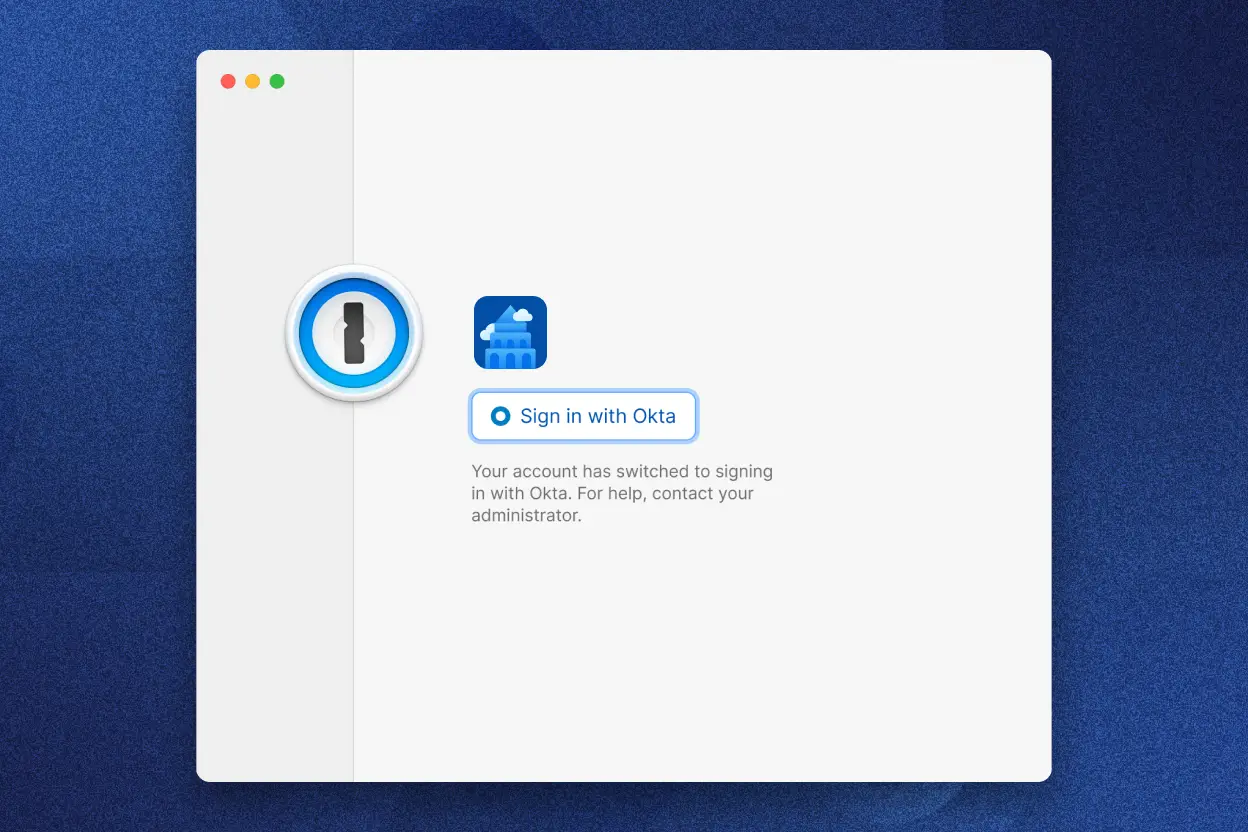Click the yellow minimize control
The width and height of the screenshot is (1248, 832).
pyautogui.click(x=252, y=81)
